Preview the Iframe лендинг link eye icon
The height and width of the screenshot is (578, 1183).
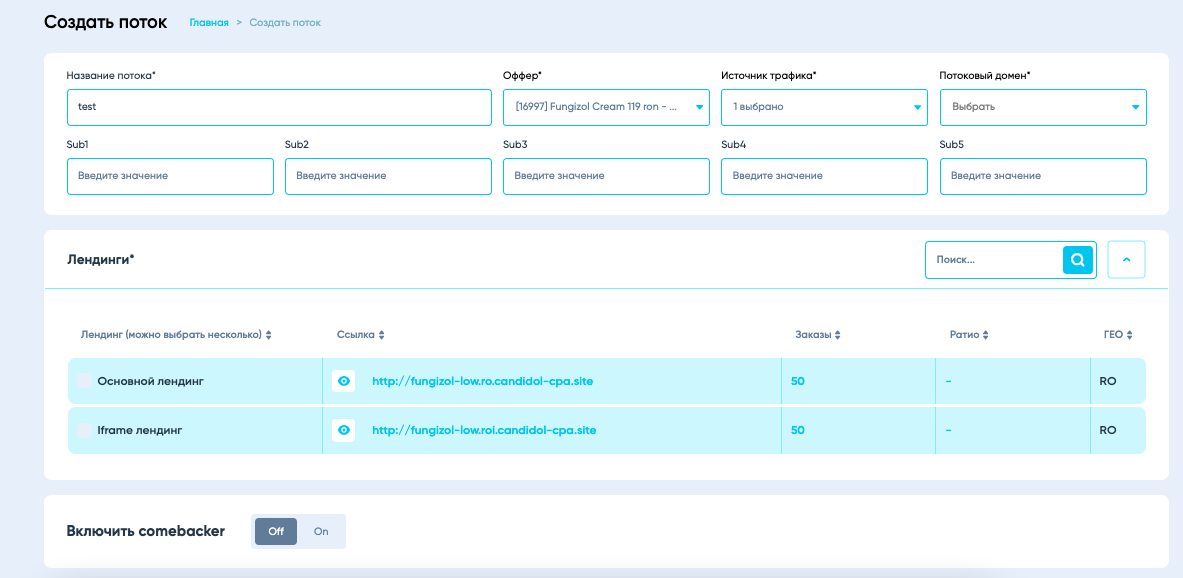click(x=344, y=430)
